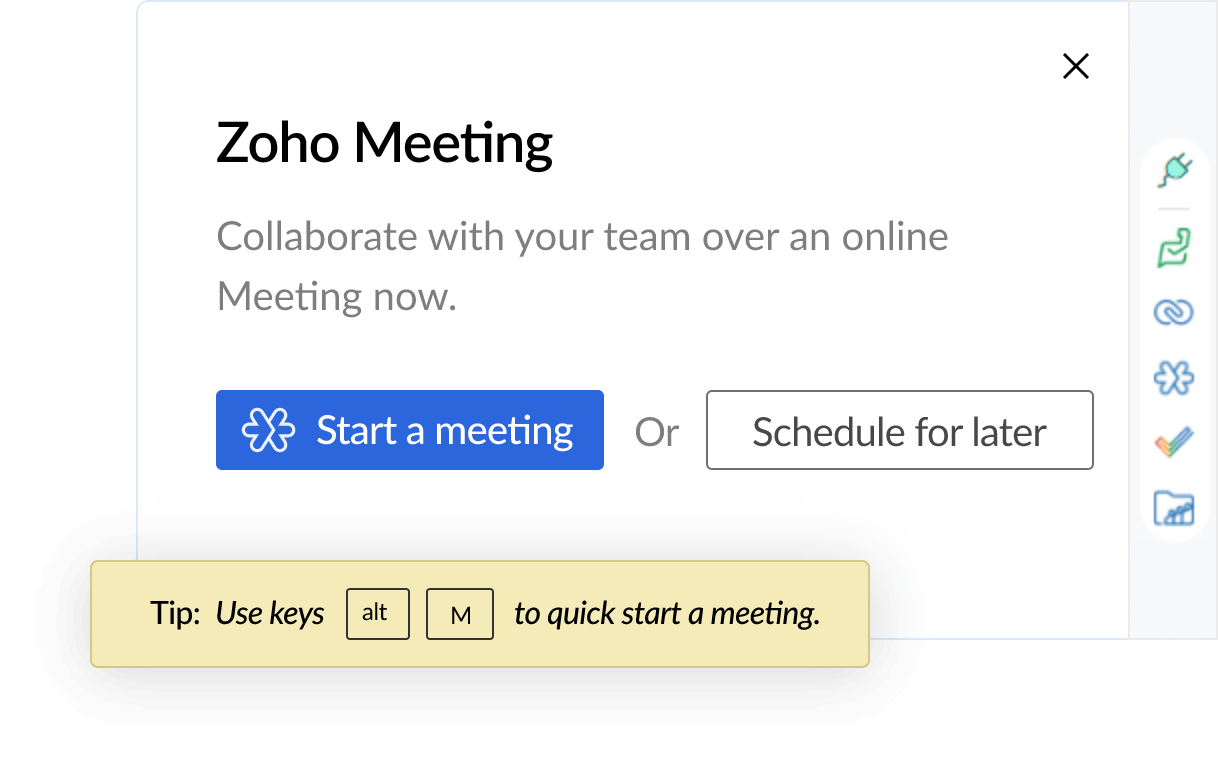Click the 'Meeting now.' text line
1218x764 pixels.
point(337,297)
